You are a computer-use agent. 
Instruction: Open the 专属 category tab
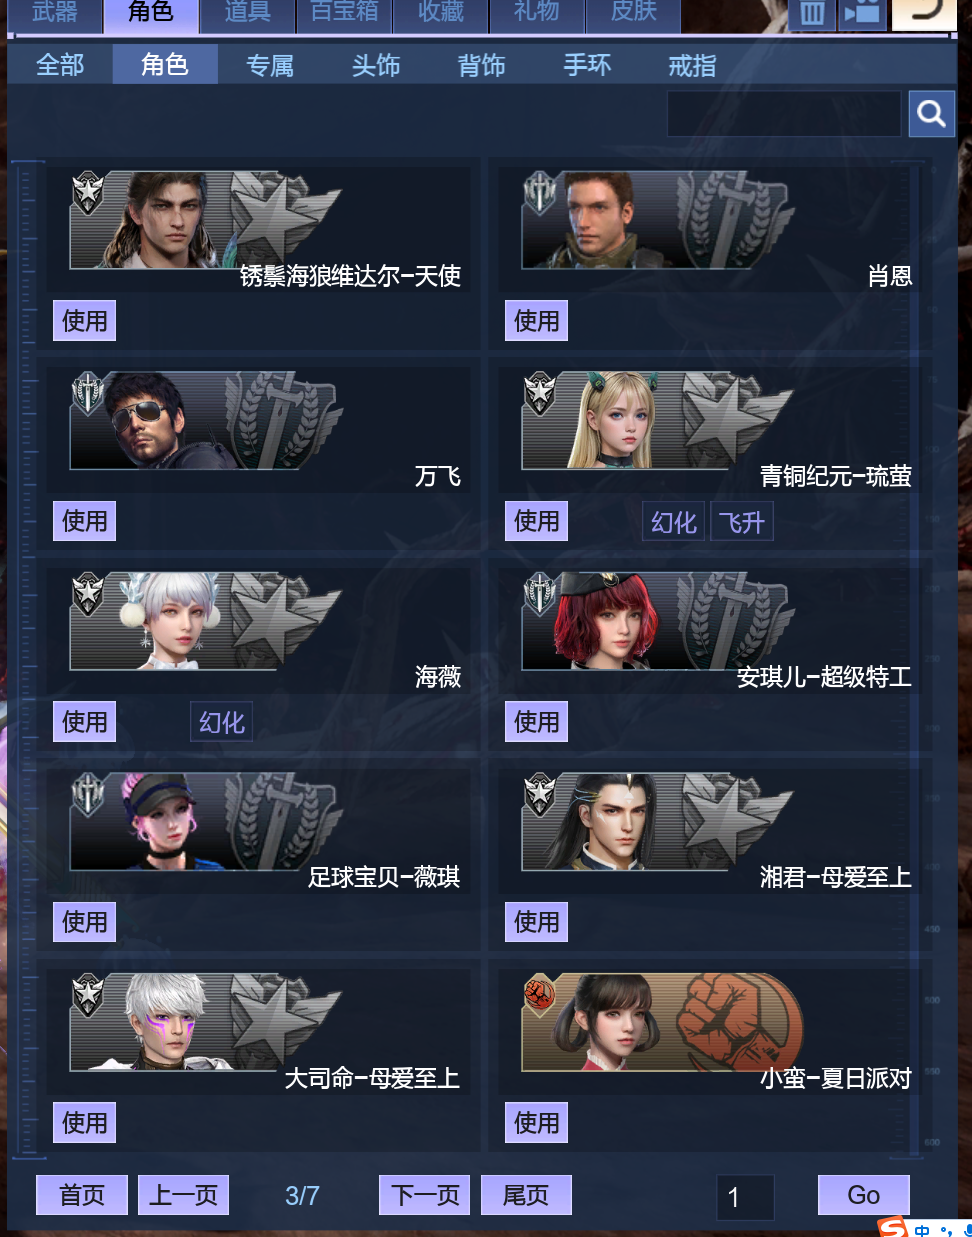[x=270, y=66]
